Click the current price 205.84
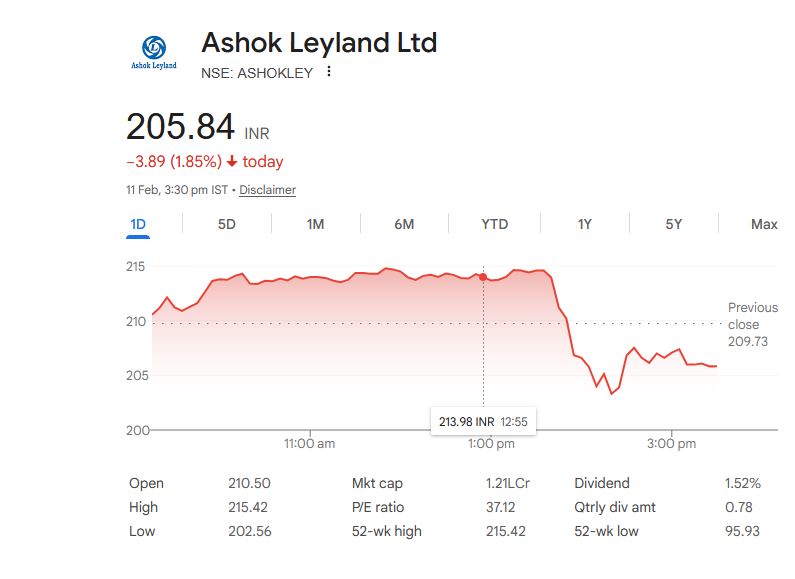The image size is (795, 579). (180, 127)
